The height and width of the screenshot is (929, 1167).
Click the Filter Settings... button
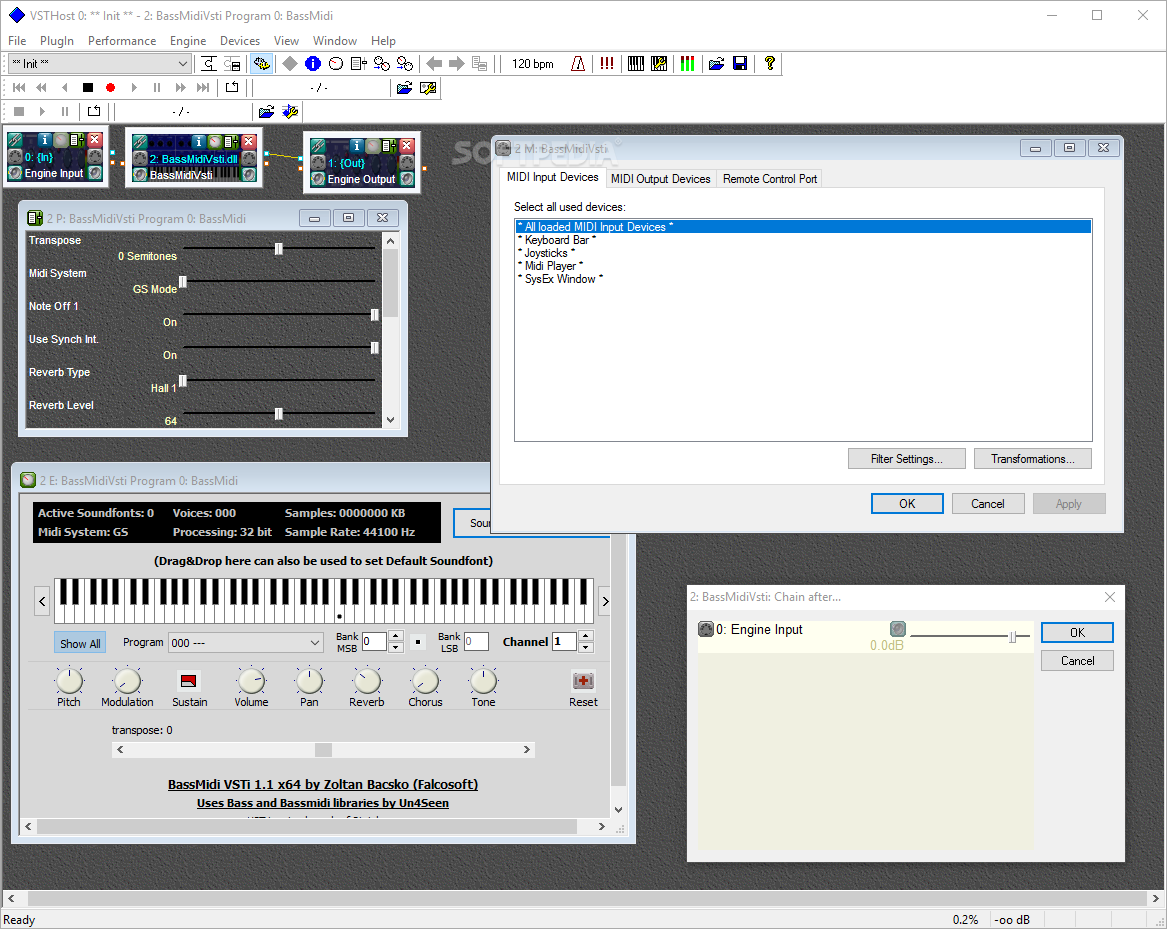tap(907, 459)
